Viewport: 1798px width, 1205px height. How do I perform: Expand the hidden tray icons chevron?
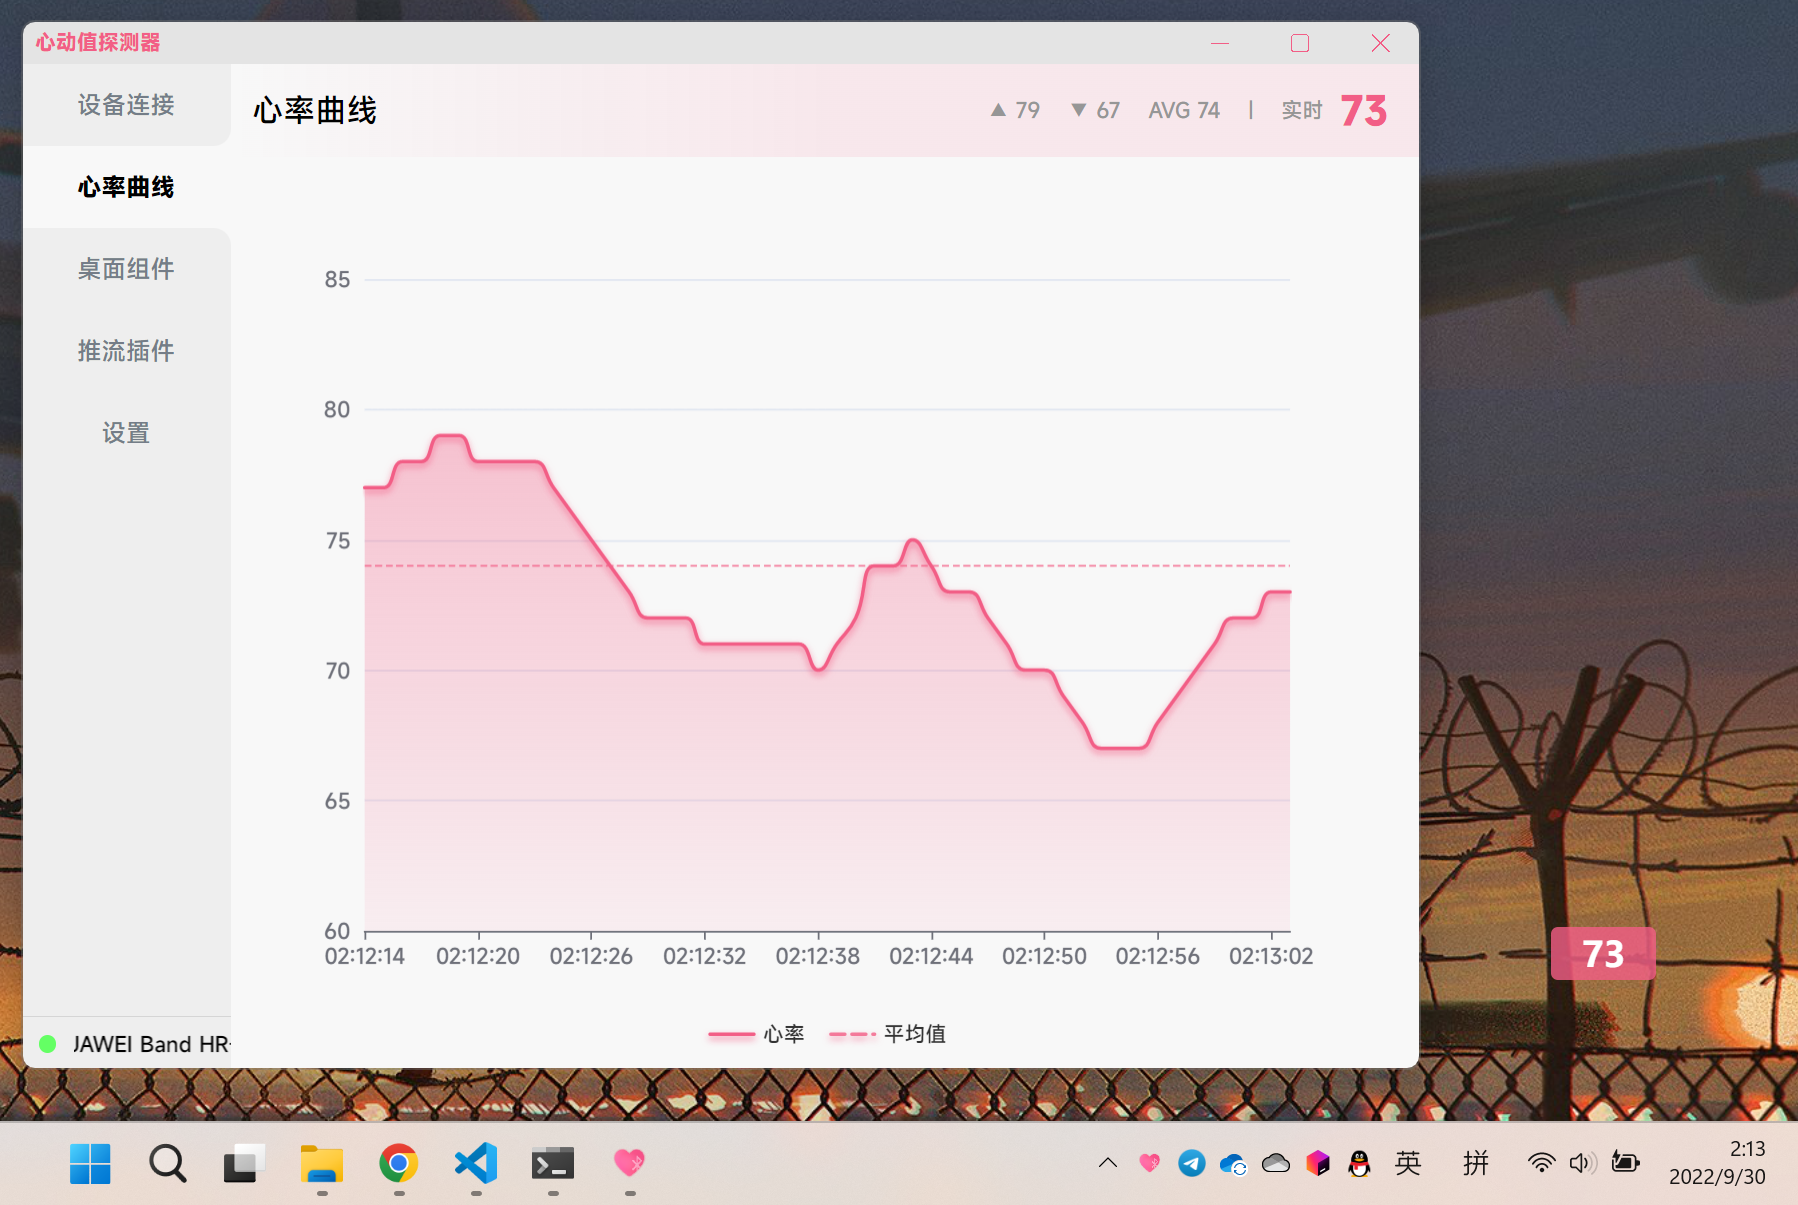point(1108,1162)
